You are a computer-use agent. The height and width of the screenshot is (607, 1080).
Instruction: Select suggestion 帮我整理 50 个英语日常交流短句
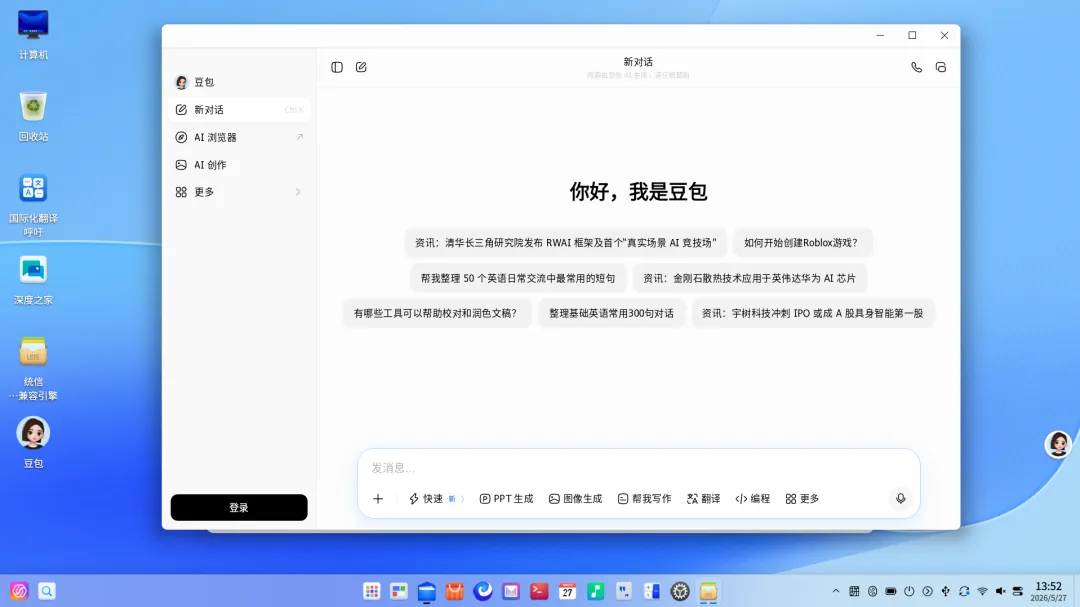pyautogui.click(x=518, y=278)
